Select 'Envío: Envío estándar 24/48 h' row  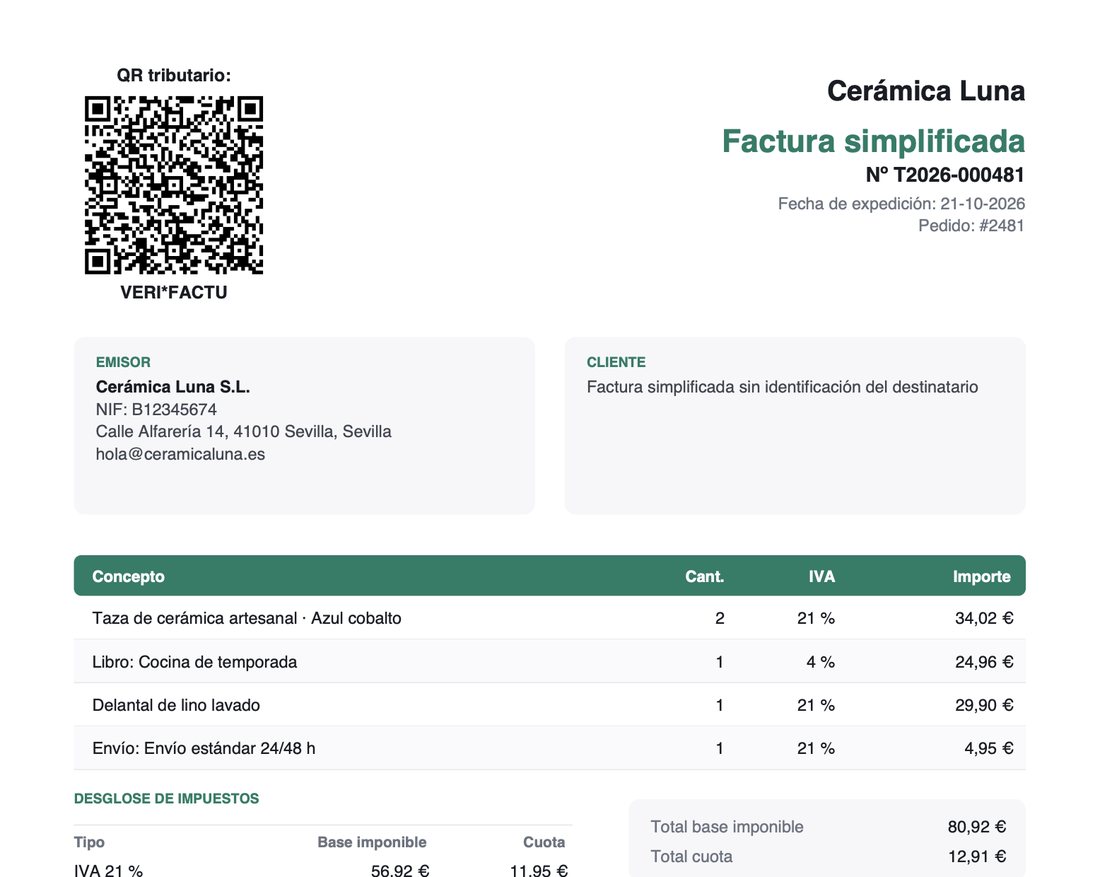coord(549,748)
